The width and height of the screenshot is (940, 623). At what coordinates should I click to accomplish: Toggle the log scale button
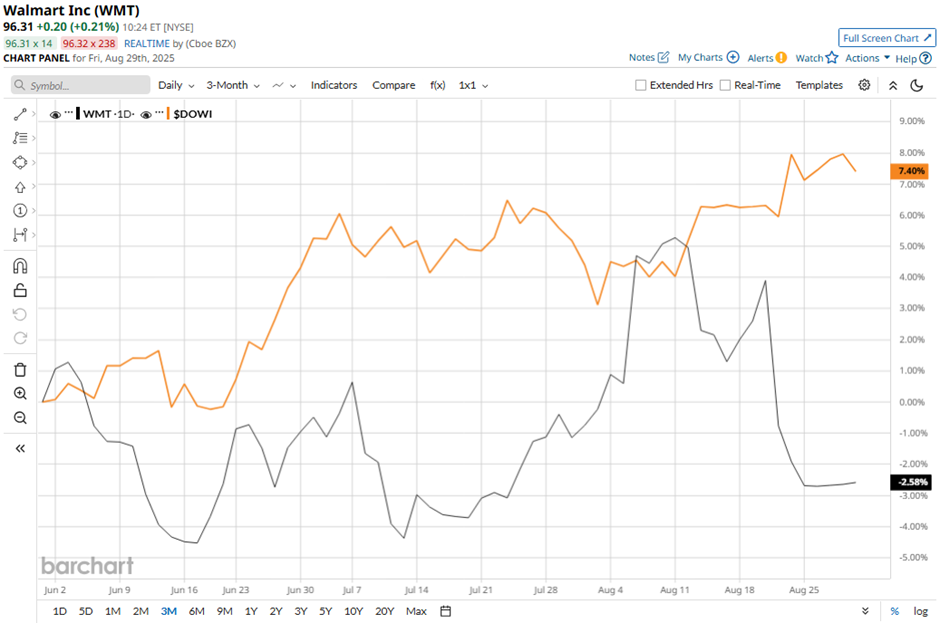[920, 611]
